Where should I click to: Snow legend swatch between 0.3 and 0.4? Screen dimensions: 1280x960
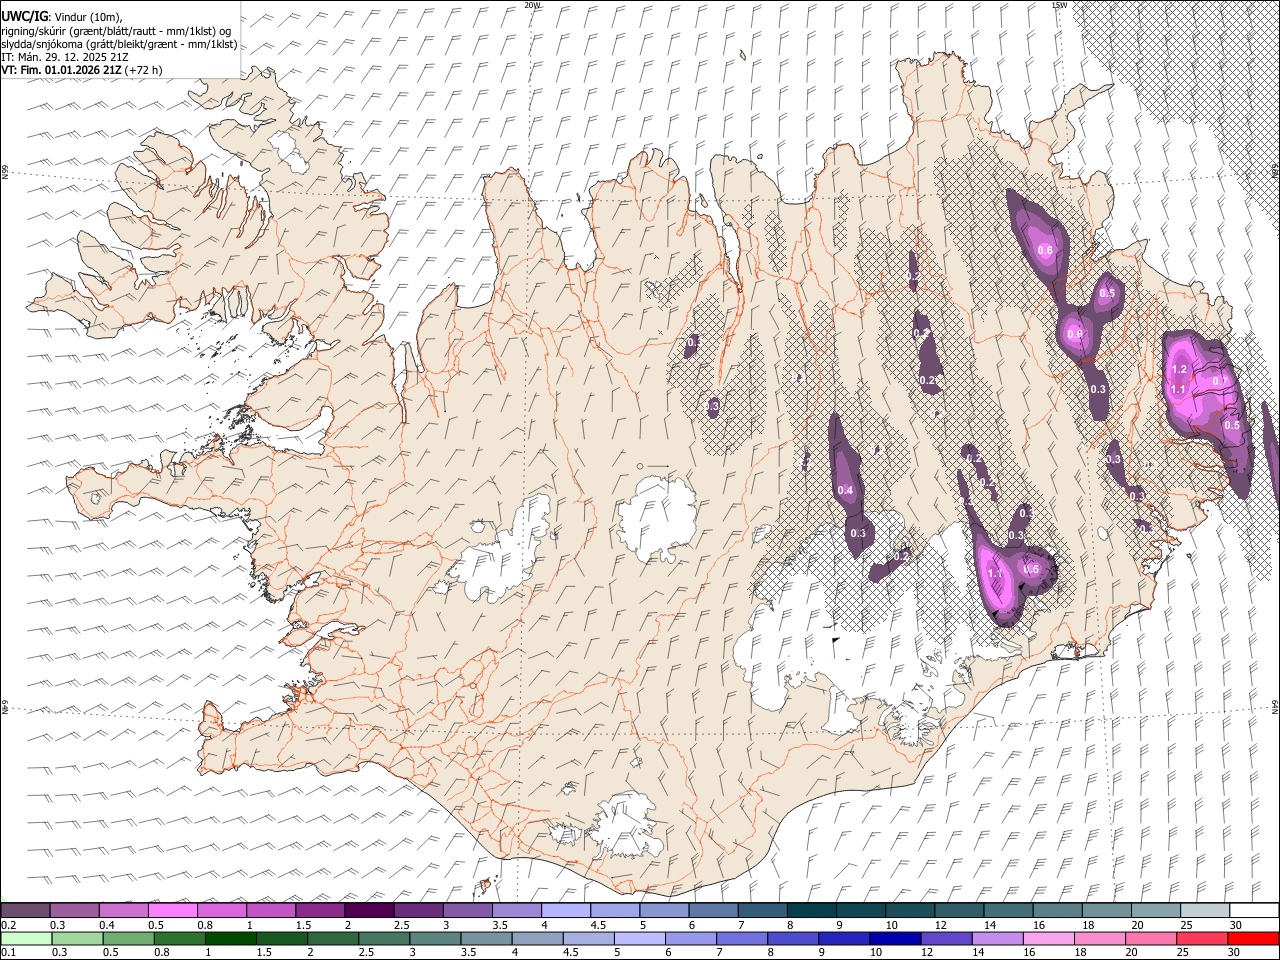[74, 911]
